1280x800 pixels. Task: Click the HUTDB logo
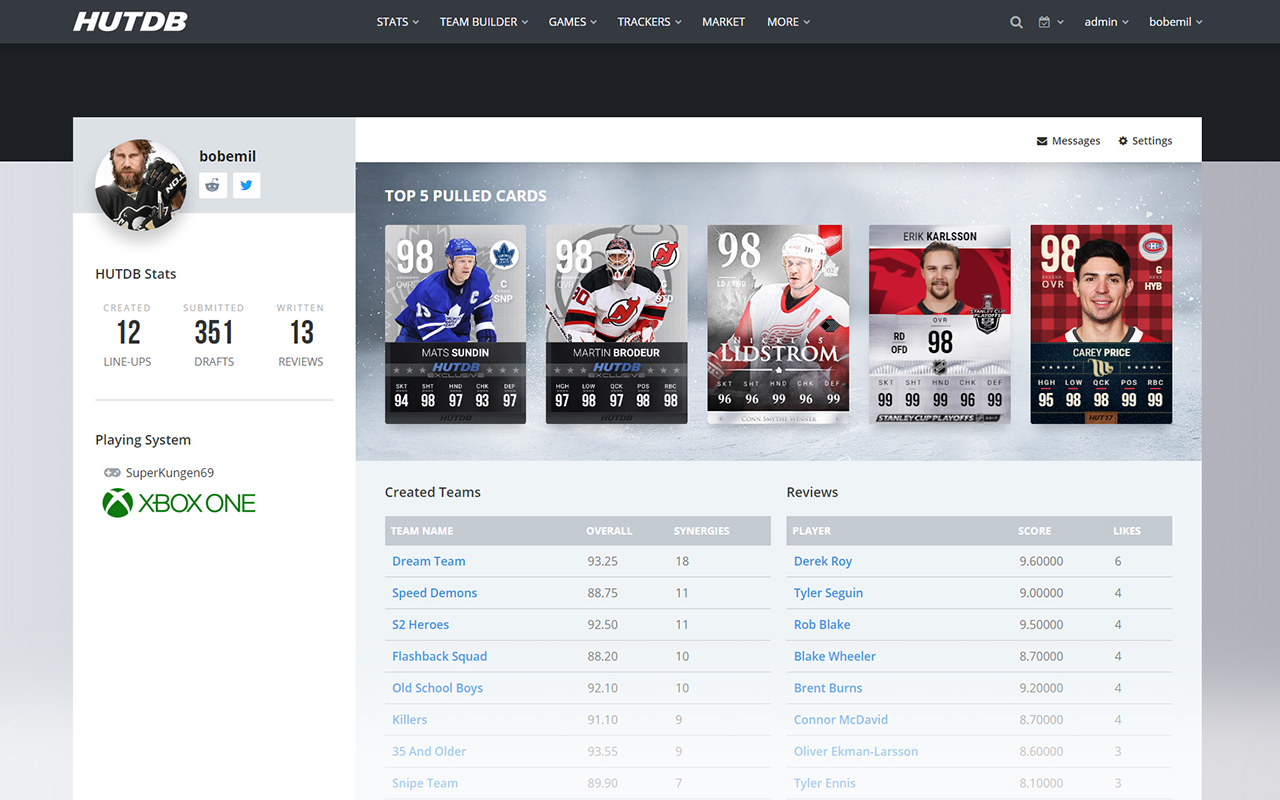pos(130,21)
